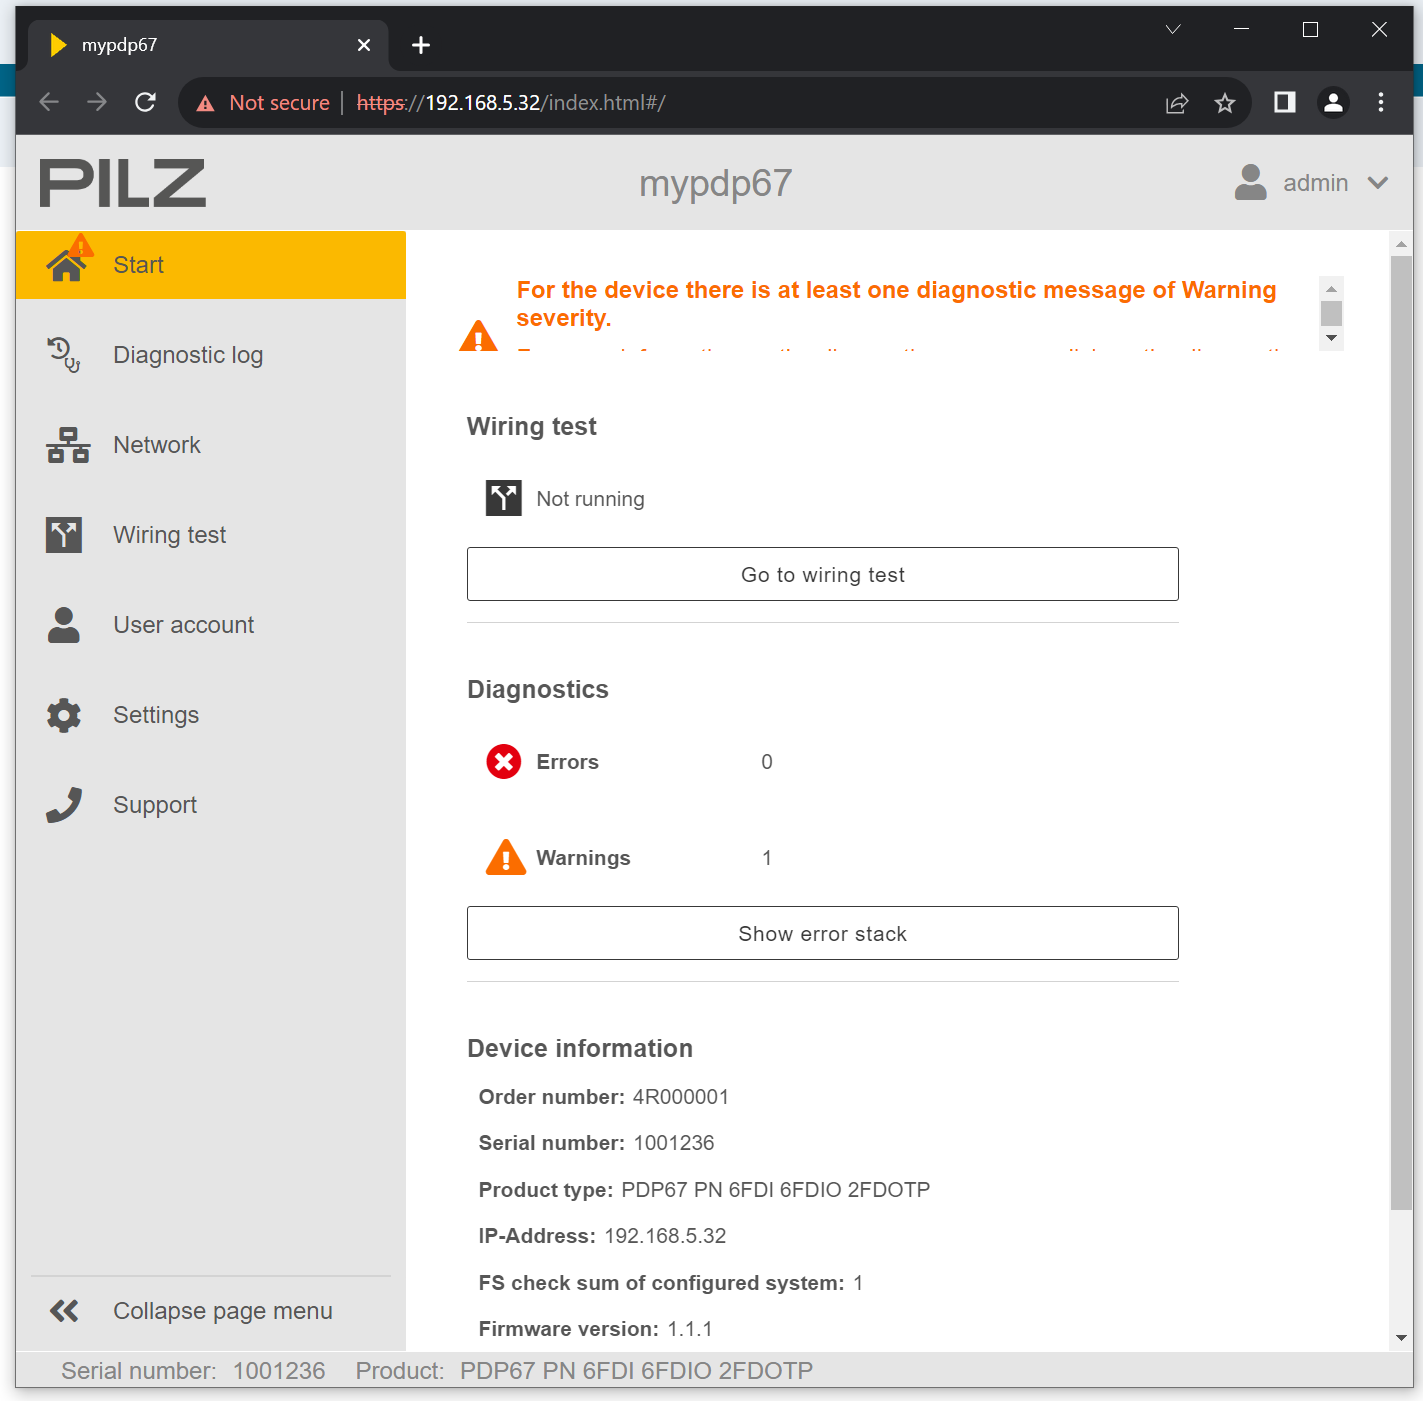Click the warning banner scrollbar thumb
The width and height of the screenshot is (1423, 1401).
[x=1331, y=313]
